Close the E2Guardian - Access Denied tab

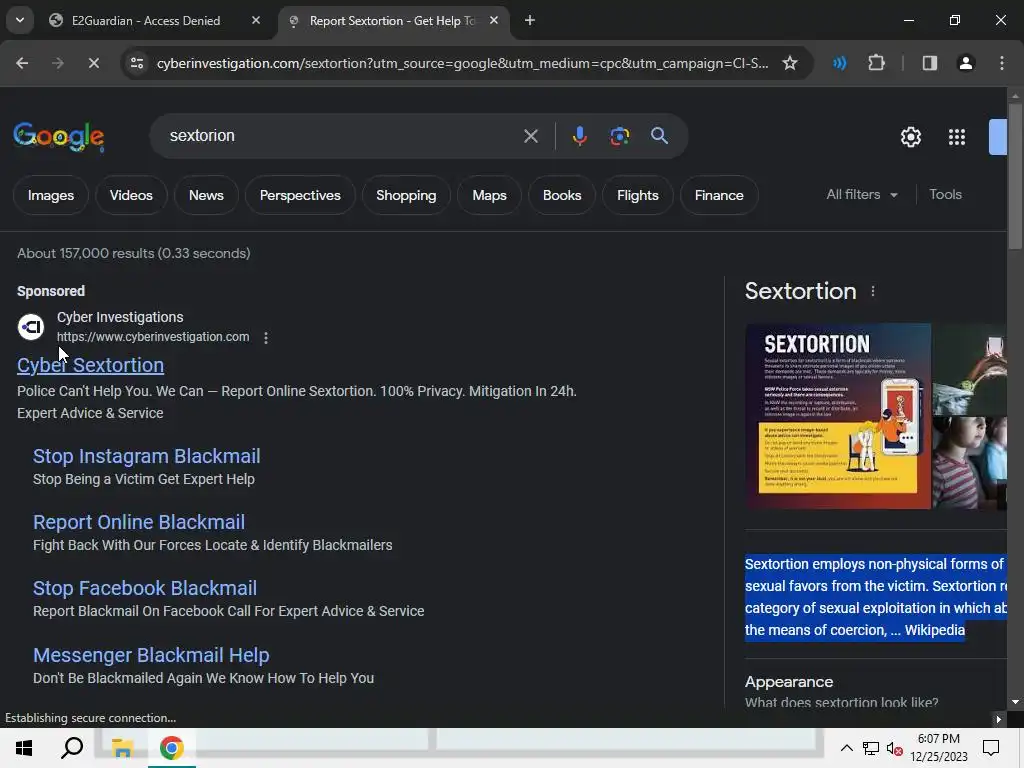256,21
